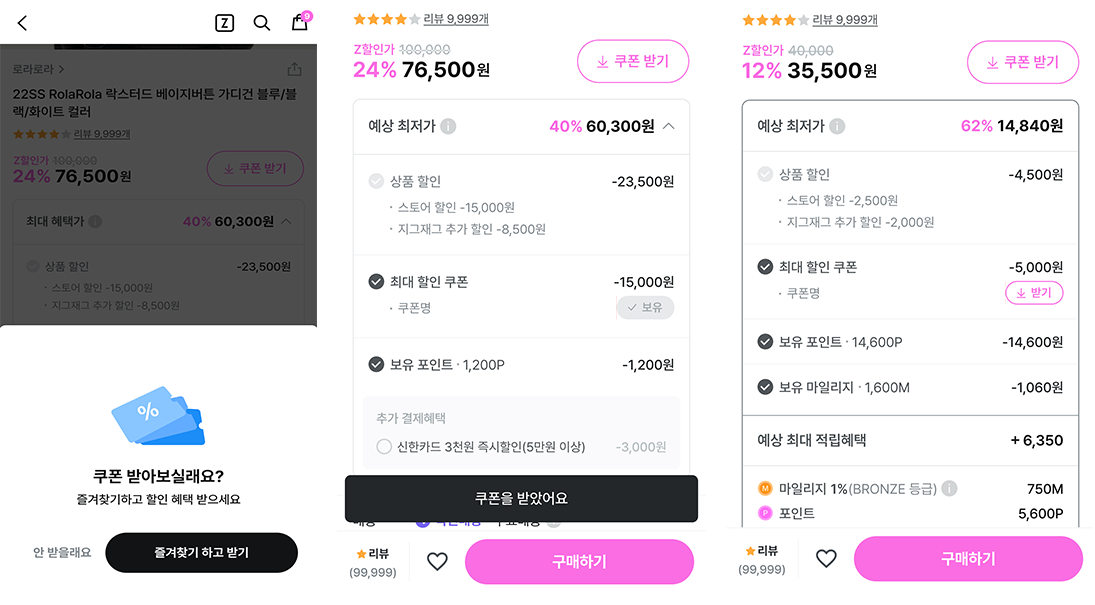Decline with the 안 받을래요 button
The height and width of the screenshot is (605, 1095).
62,552
